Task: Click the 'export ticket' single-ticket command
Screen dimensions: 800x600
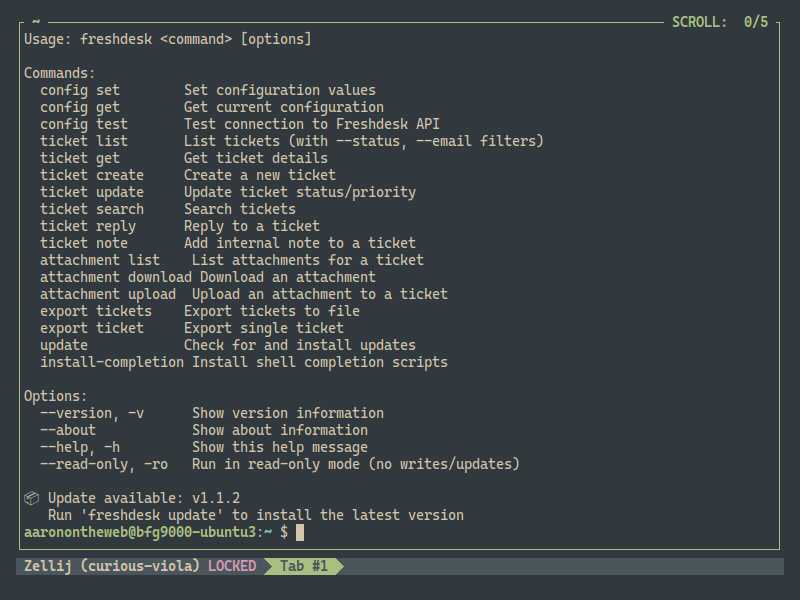Action: (x=92, y=328)
